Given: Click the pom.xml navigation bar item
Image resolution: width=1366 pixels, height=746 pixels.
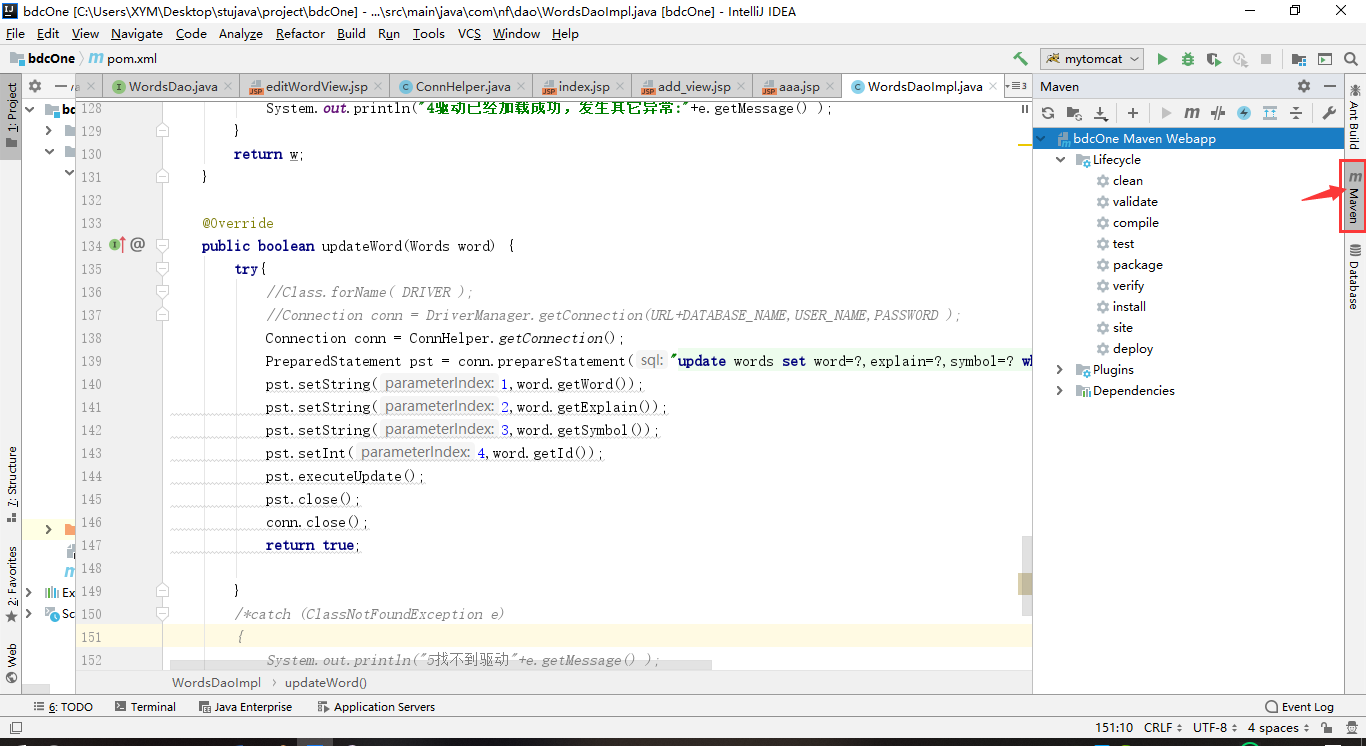Looking at the screenshot, I should 124,59.
